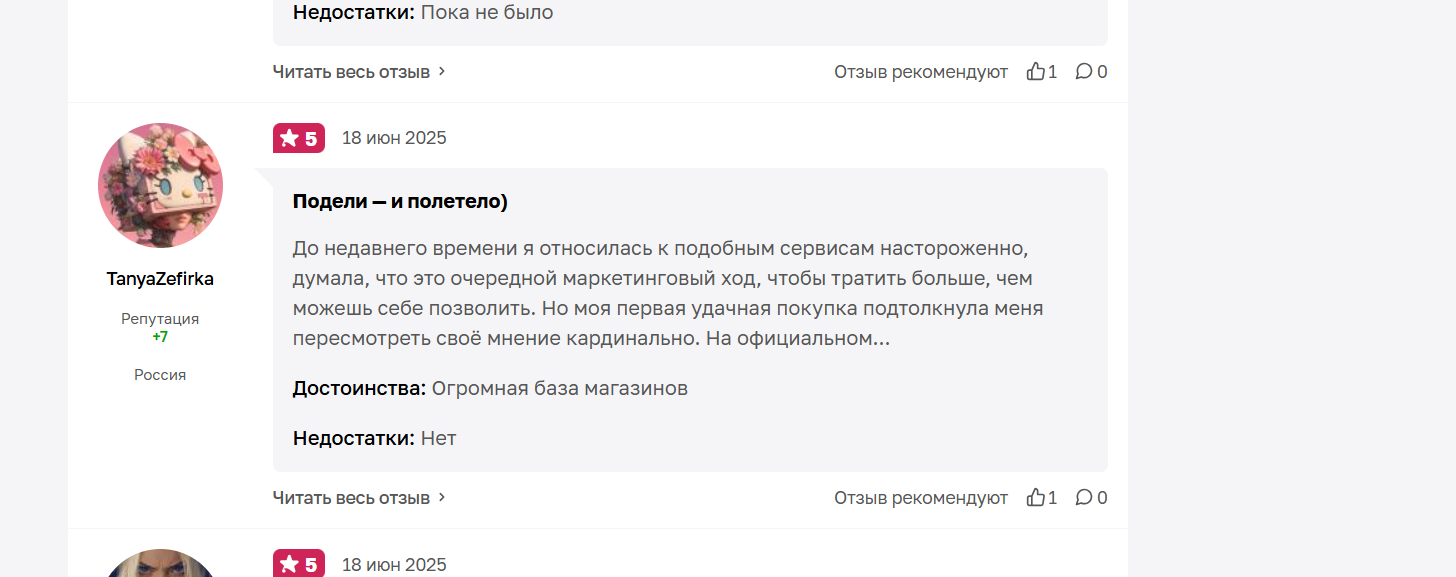Click the 'Репутация' label under TanyaZefirka

click(160, 319)
